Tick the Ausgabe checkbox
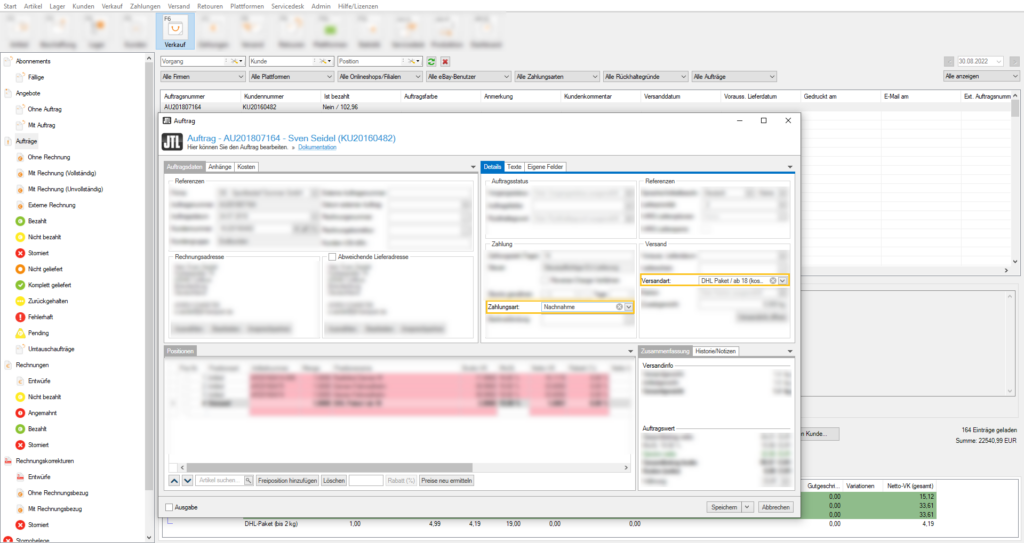Viewport: 1024px width, 543px height. click(168, 507)
